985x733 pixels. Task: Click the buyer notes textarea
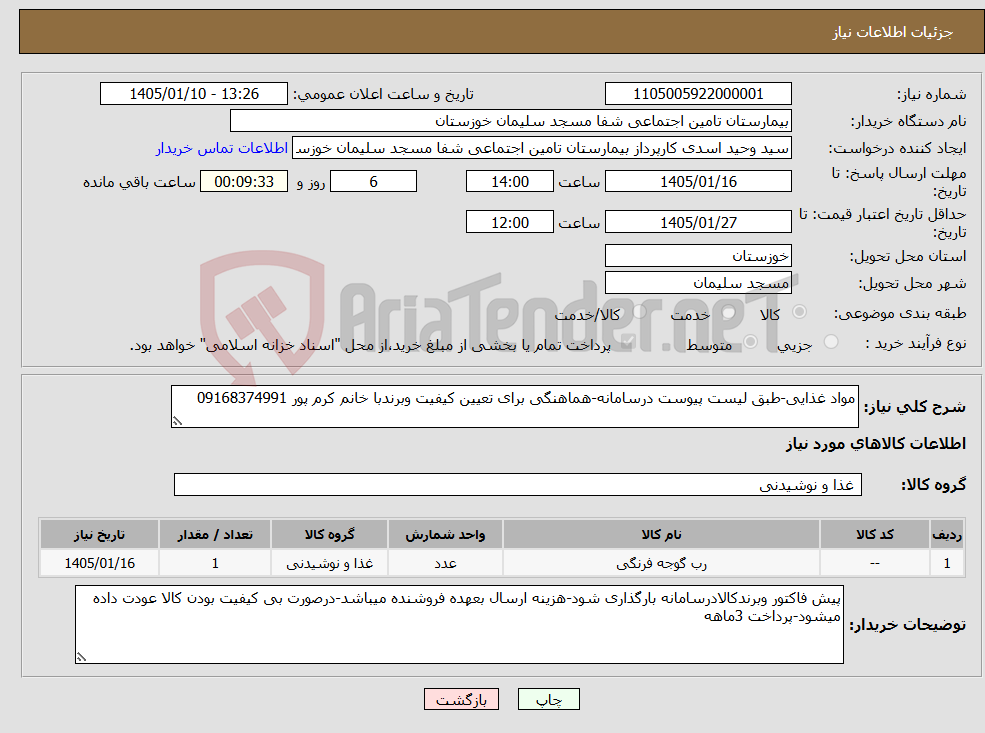coord(459,624)
